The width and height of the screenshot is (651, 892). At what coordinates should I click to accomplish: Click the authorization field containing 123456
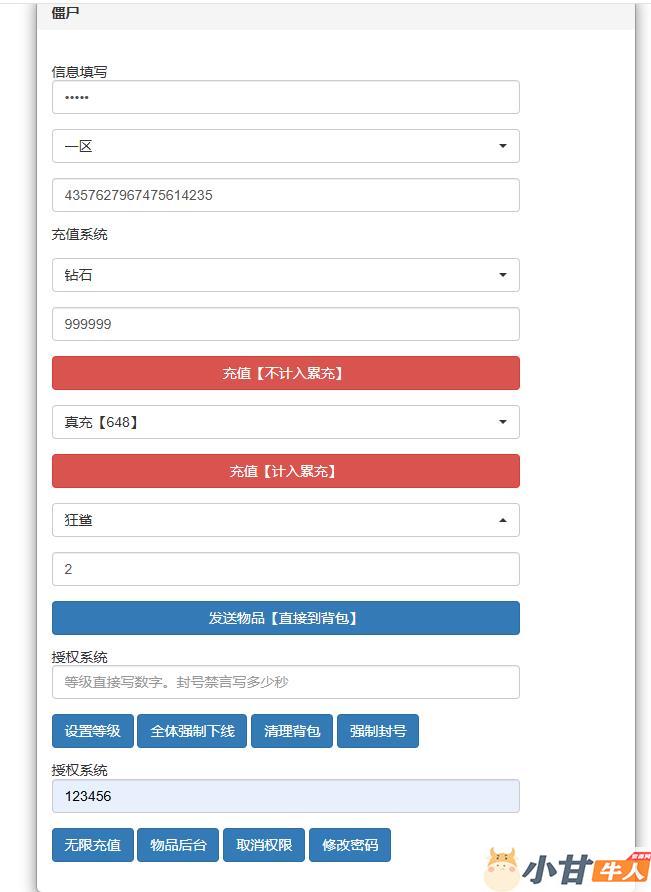[x=285, y=796]
